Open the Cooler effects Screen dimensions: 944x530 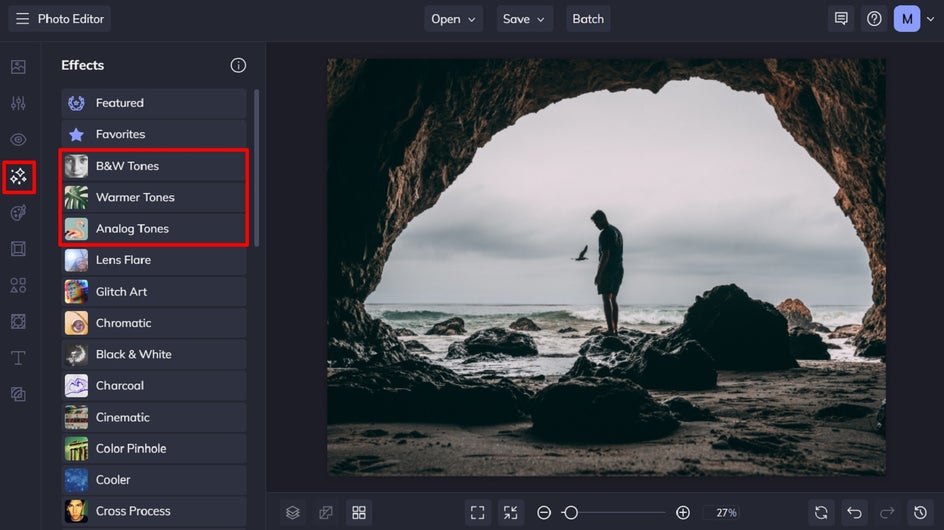[x=154, y=480]
